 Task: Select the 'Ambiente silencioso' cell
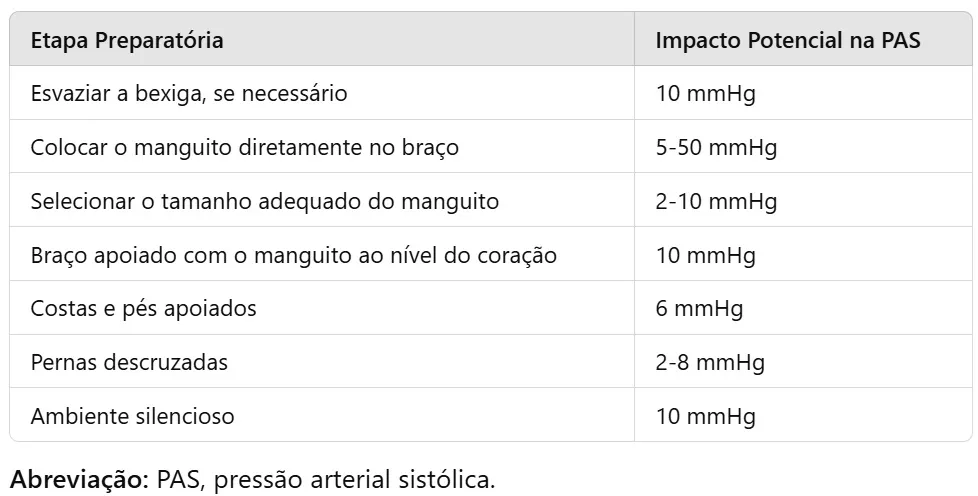coord(133,415)
